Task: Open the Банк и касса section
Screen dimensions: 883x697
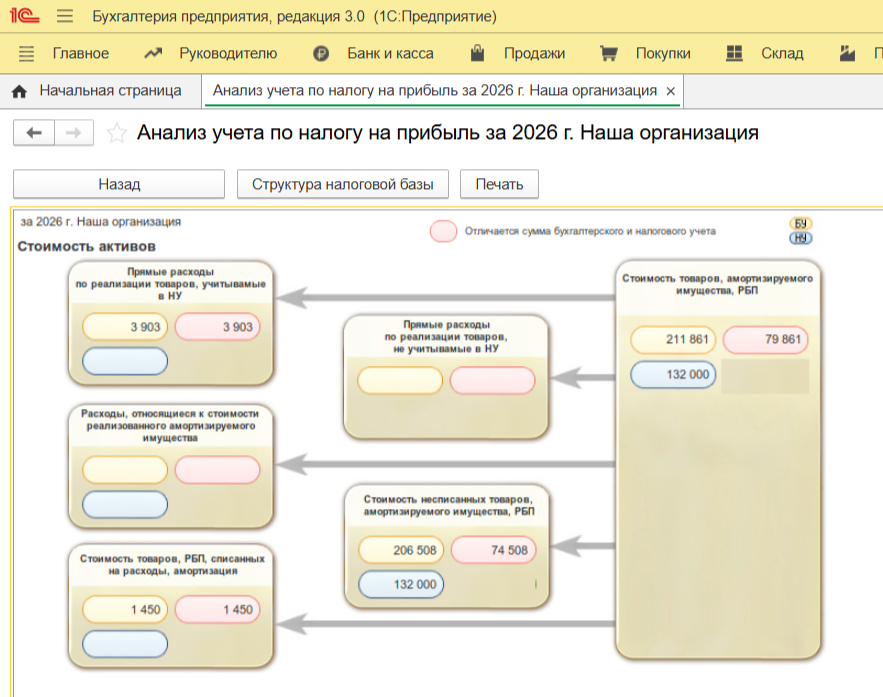Action: tap(390, 53)
